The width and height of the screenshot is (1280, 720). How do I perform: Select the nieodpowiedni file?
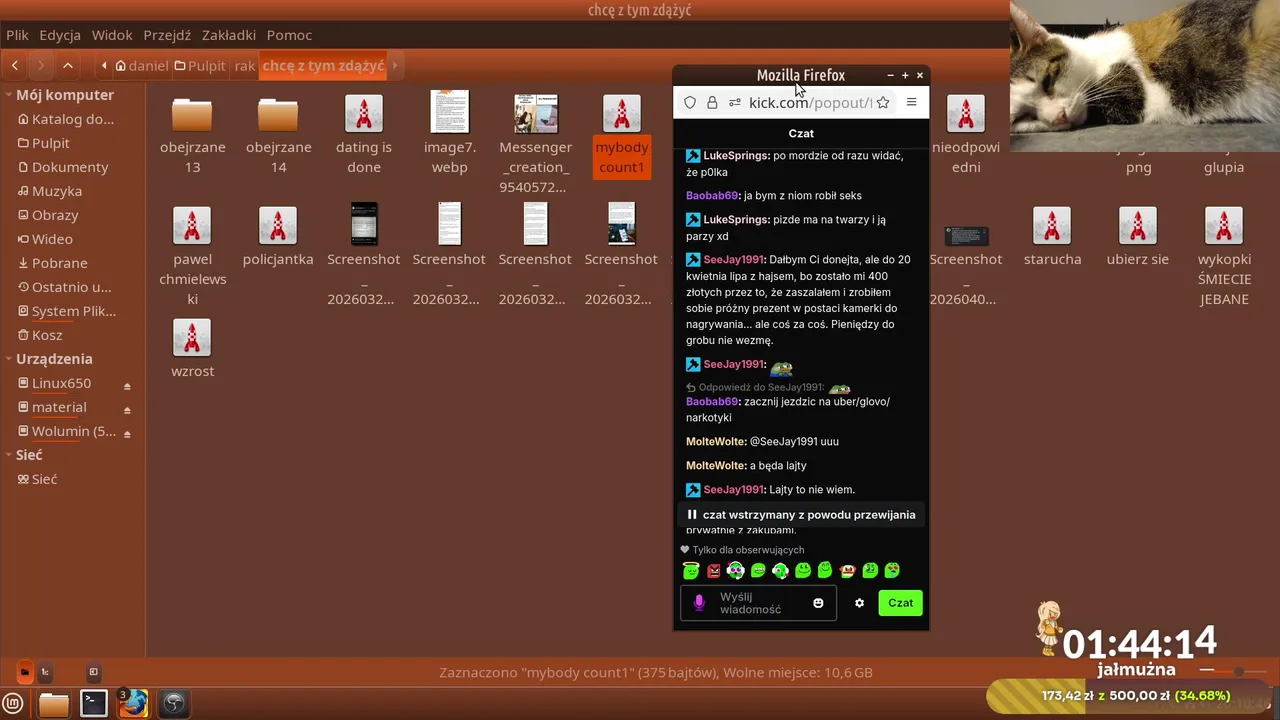point(966,134)
